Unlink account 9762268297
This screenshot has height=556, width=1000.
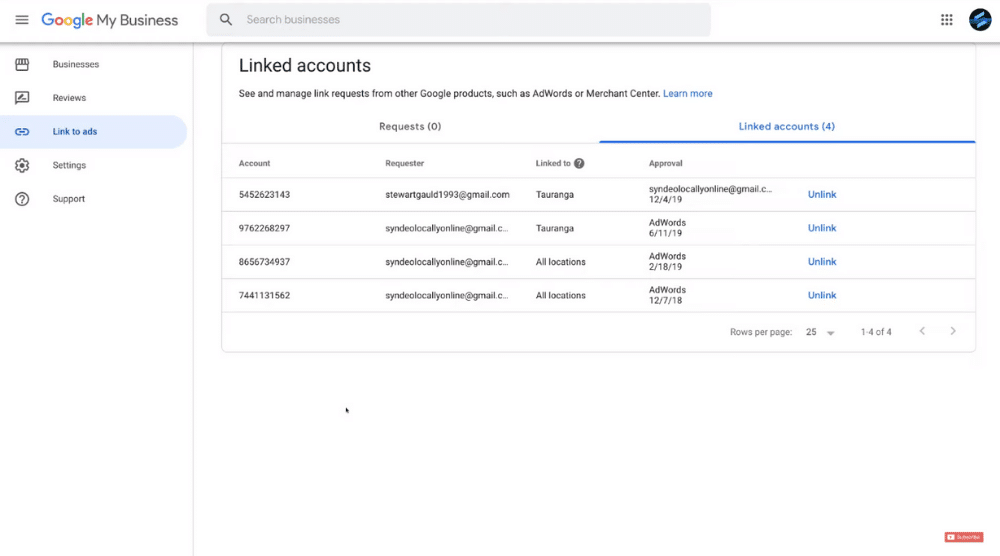[x=821, y=228]
